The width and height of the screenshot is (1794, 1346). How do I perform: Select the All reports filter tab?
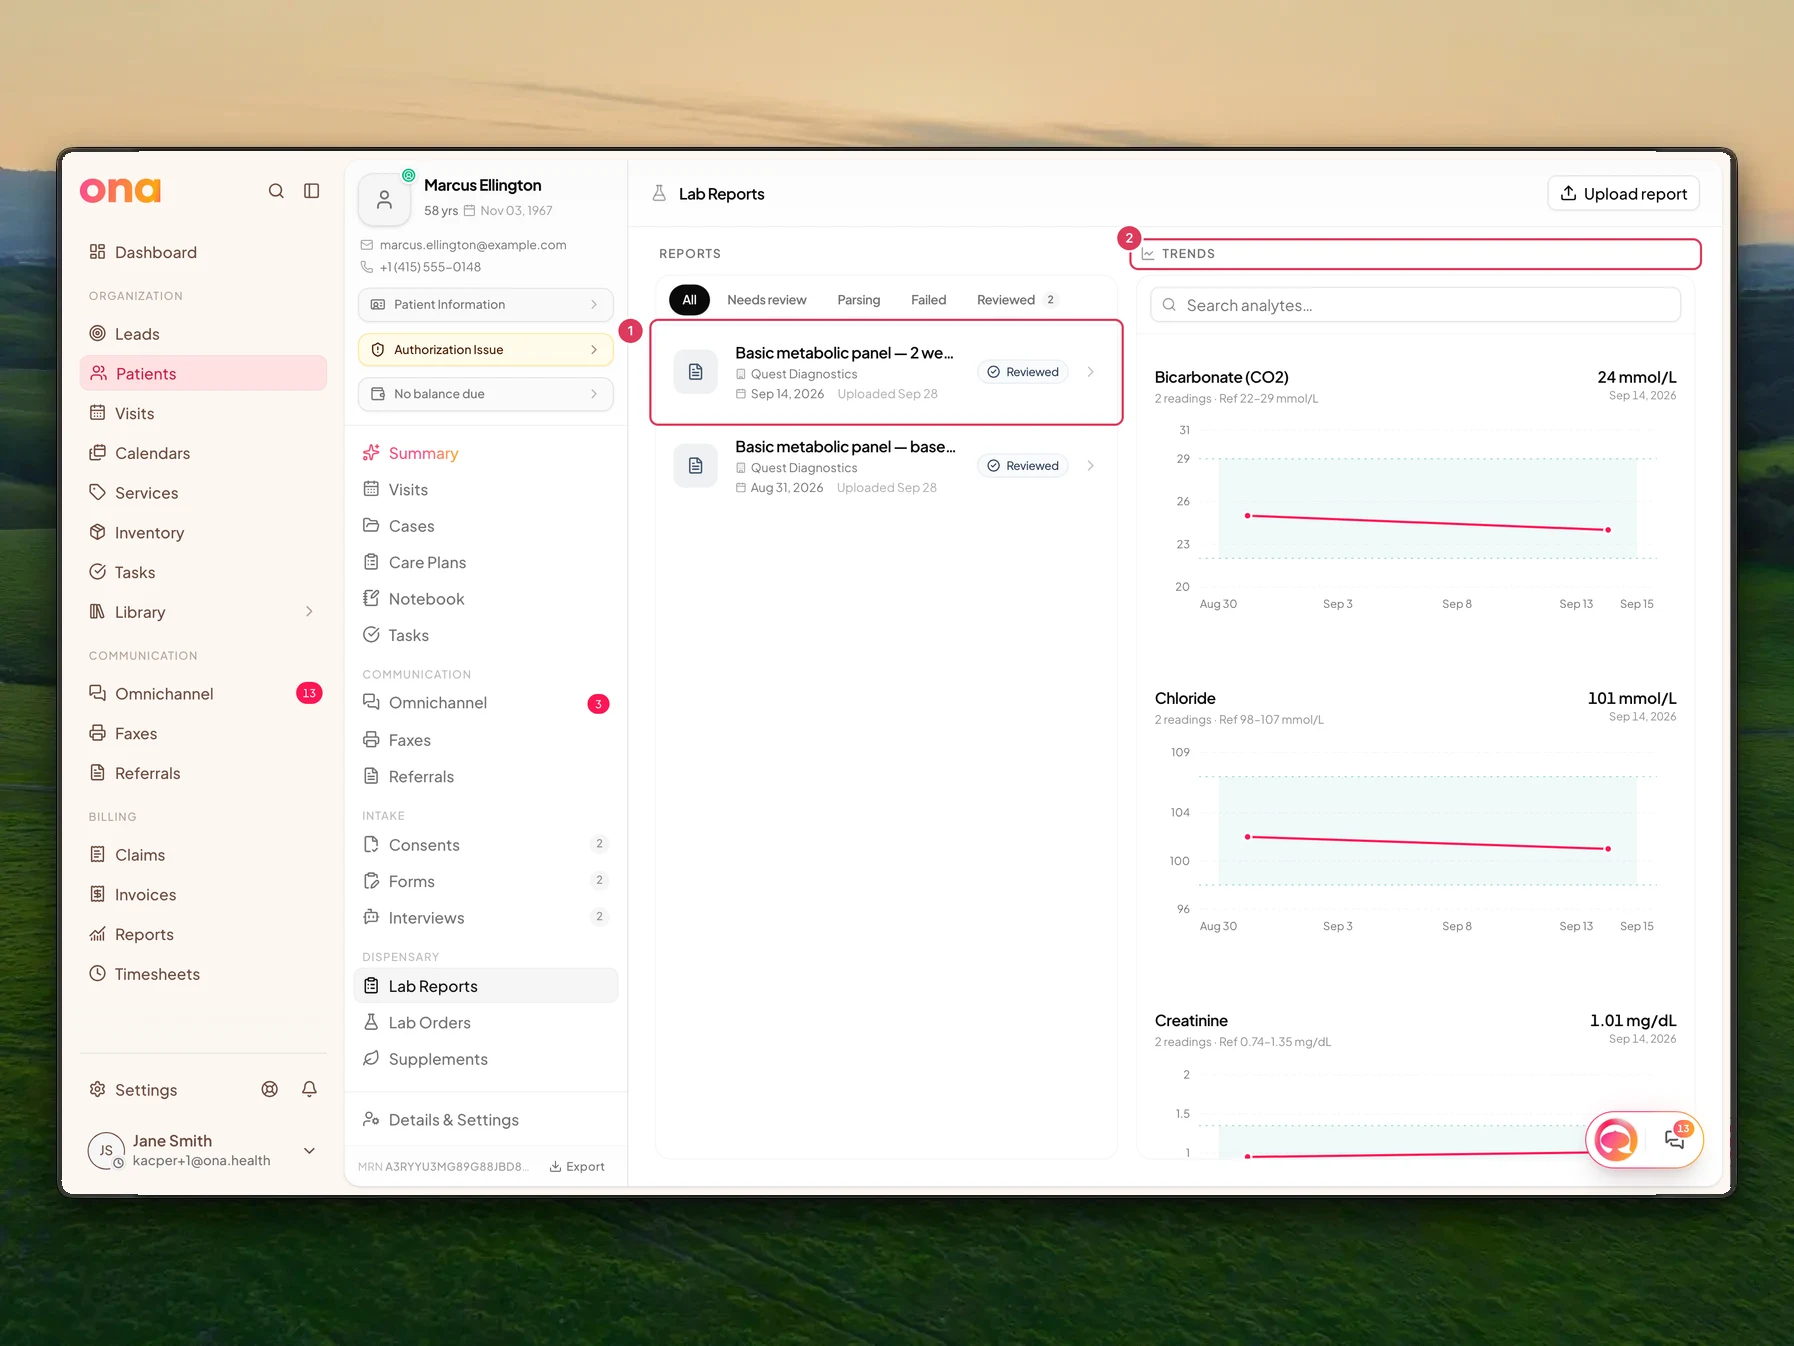[689, 300]
